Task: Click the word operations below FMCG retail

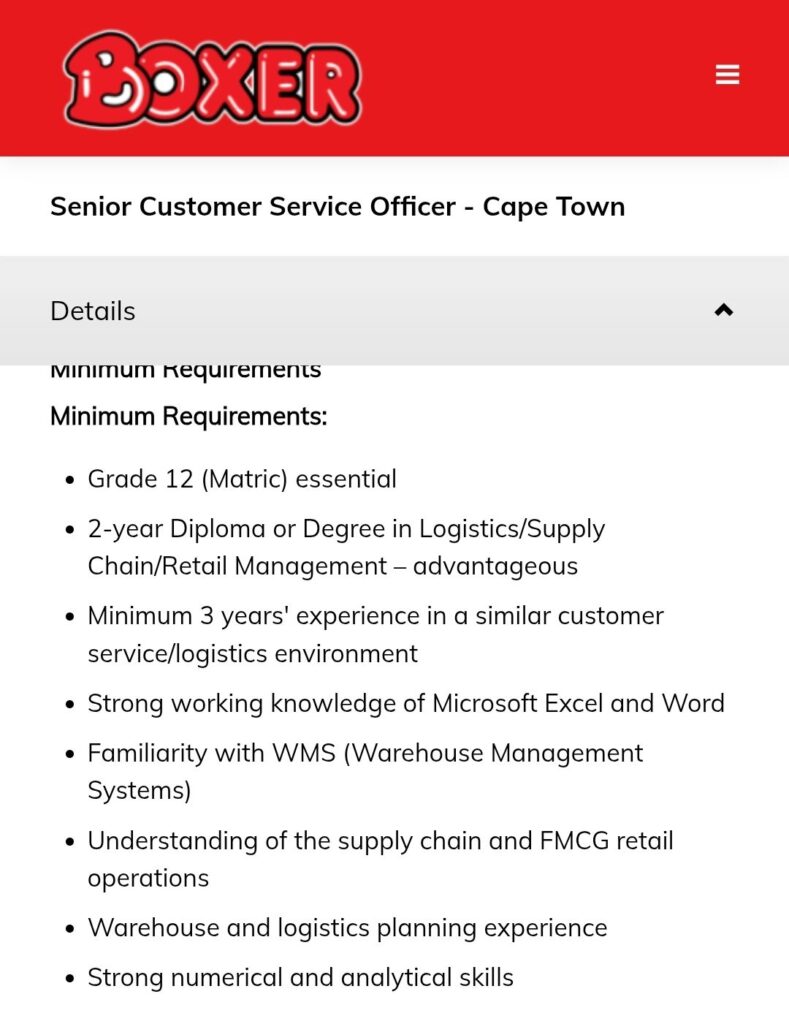Action: (148, 878)
